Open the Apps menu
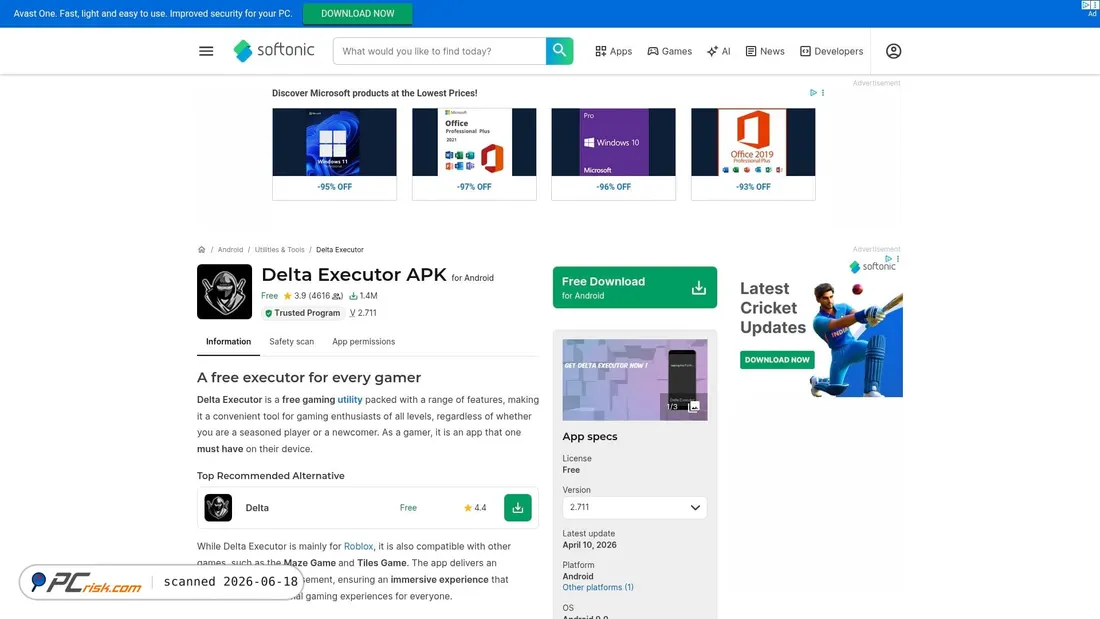Image resolution: width=1100 pixels, height=619 pixels. tap(614, 51)
